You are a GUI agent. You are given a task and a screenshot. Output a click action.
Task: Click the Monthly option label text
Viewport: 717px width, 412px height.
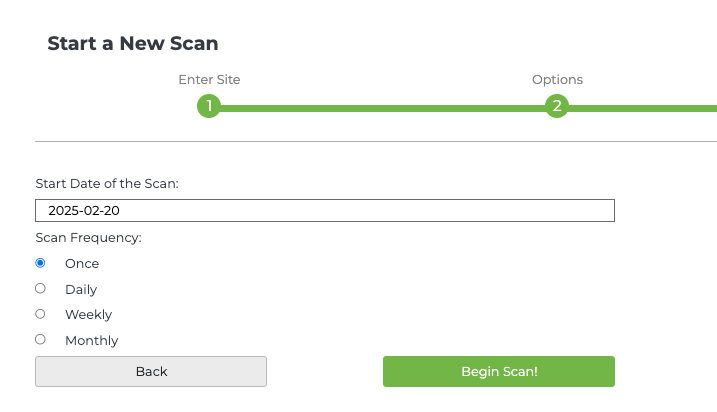point(91,340)
